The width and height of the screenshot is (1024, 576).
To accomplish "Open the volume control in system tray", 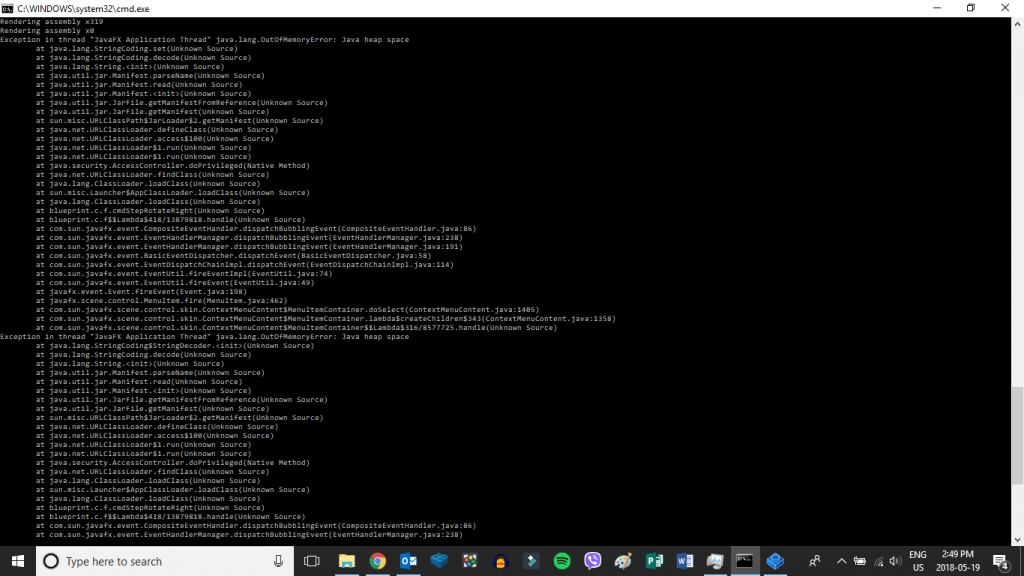I will pos(893,561).
